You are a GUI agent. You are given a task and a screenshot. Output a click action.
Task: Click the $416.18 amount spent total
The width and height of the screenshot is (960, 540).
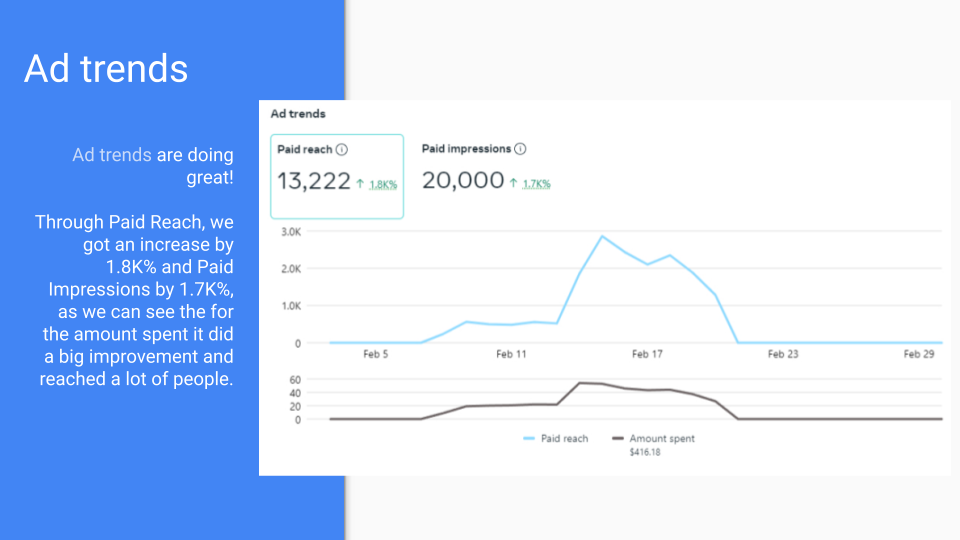click(645, 452)
